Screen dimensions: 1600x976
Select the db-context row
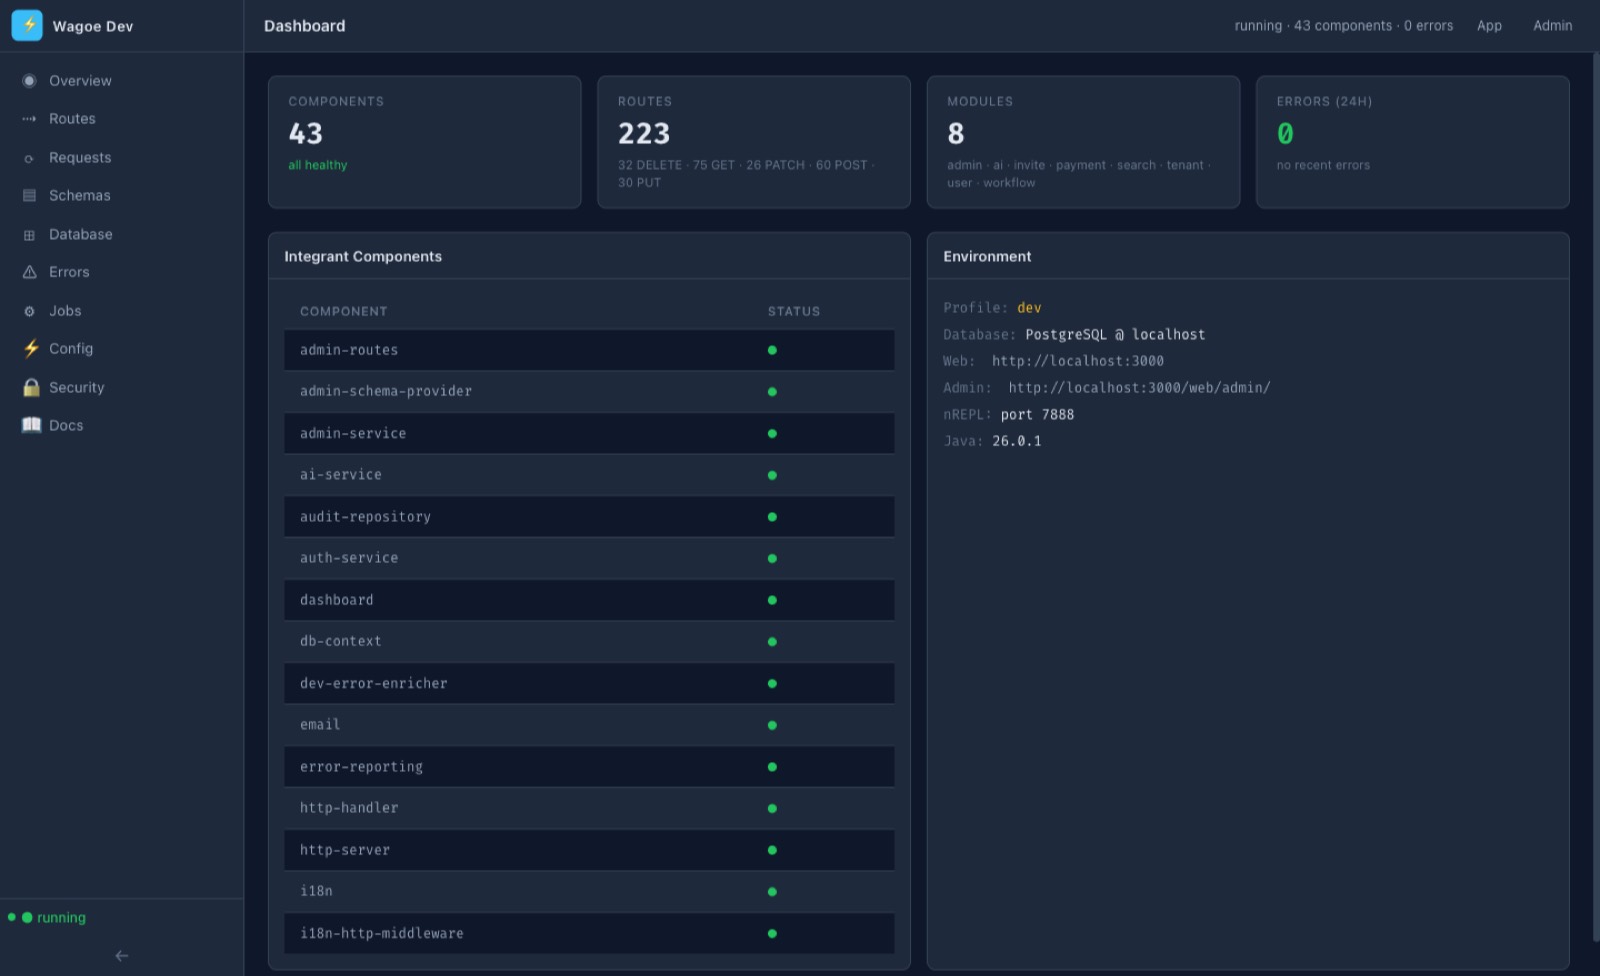click(x=589, y=642)
